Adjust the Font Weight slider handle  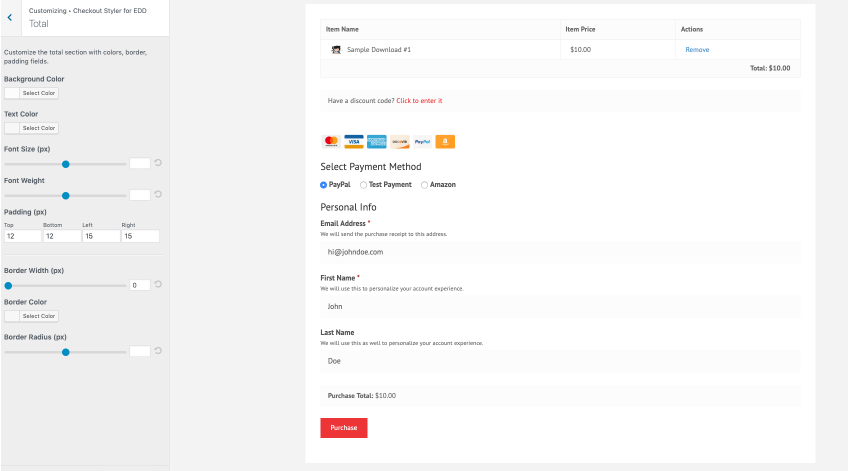click(65, 196)
